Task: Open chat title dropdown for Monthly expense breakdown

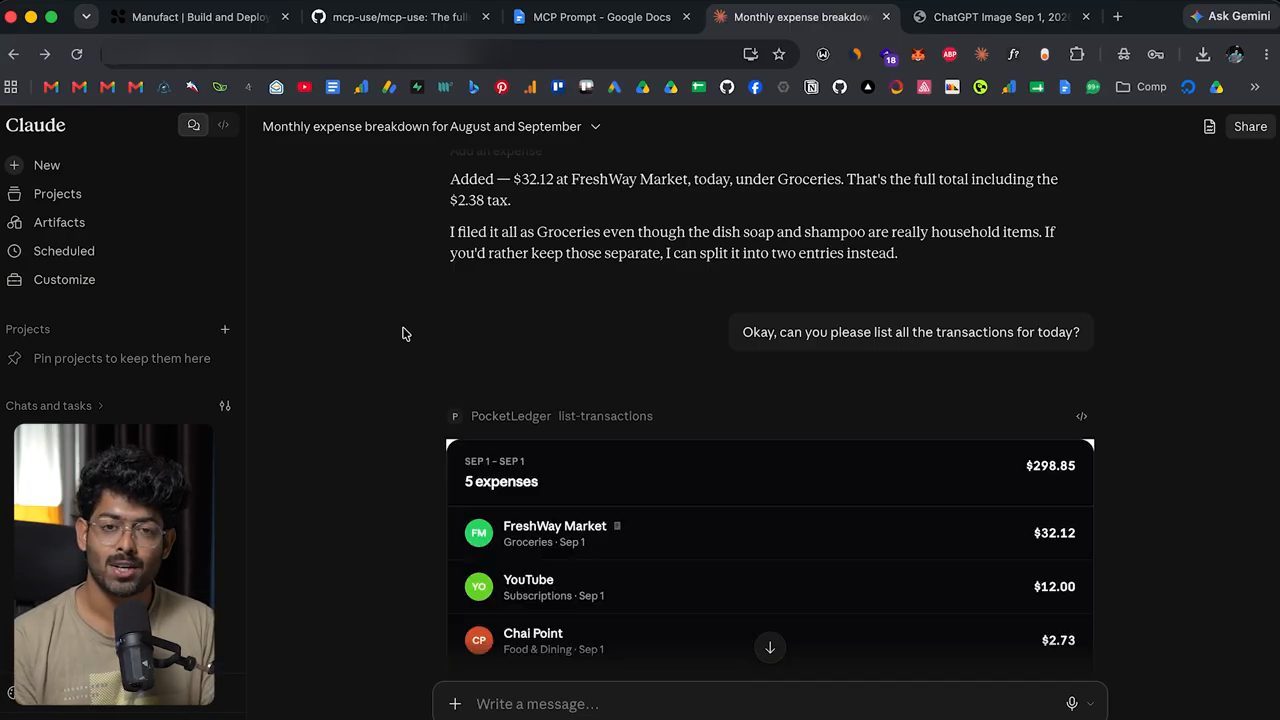Action: coord(596,127)
